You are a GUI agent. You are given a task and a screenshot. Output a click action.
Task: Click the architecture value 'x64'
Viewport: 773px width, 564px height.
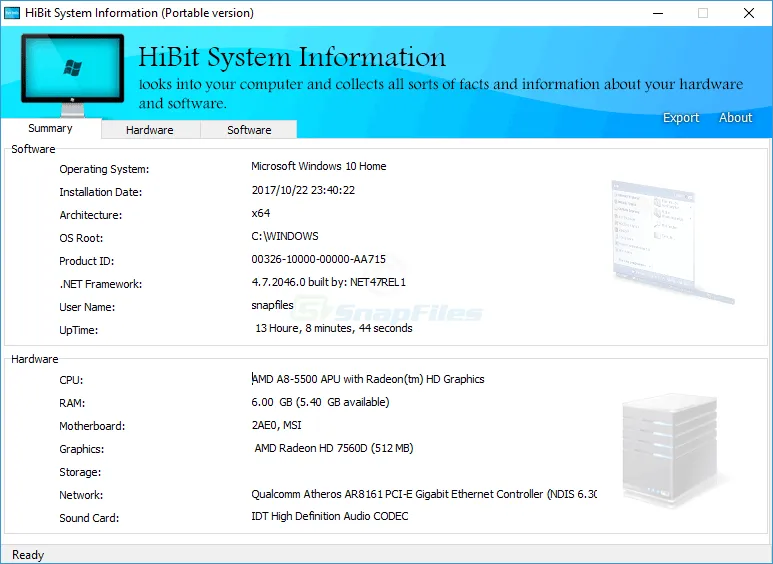coord(261,213)
